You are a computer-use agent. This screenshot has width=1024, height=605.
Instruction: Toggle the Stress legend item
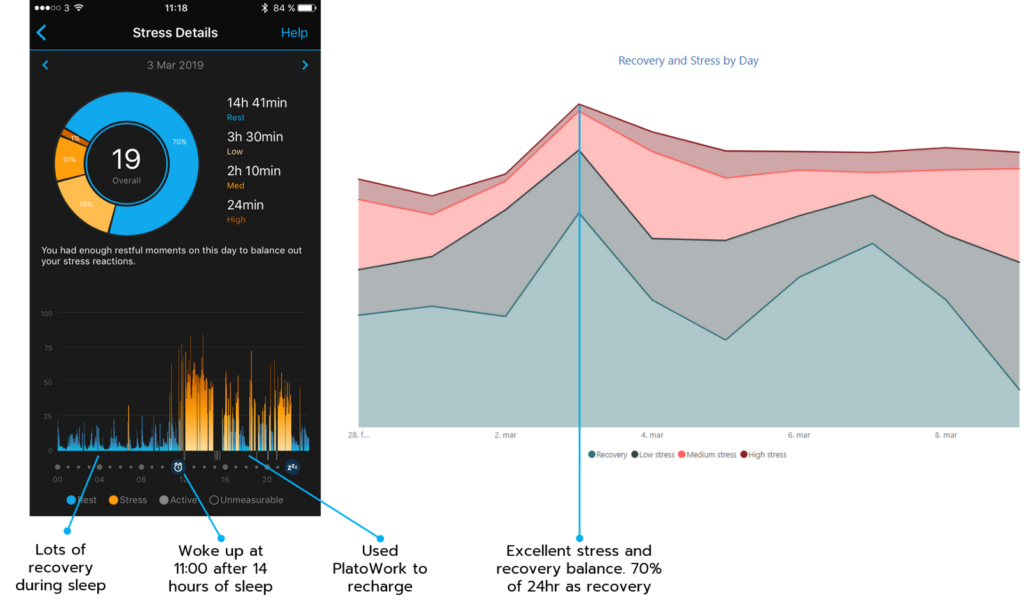[128, 500]
